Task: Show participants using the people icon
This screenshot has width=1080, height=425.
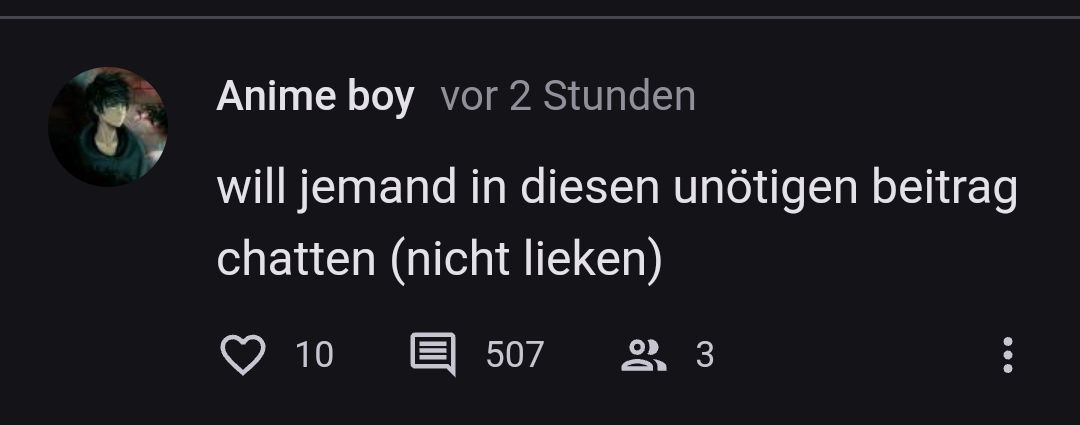Action: 644,355
